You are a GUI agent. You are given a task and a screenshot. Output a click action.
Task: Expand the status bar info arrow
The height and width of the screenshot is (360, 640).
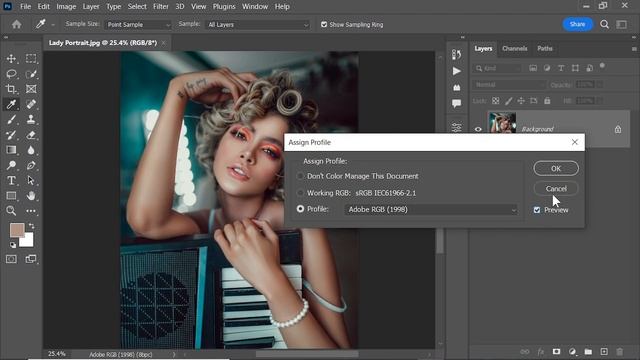(x=174, y=354)
